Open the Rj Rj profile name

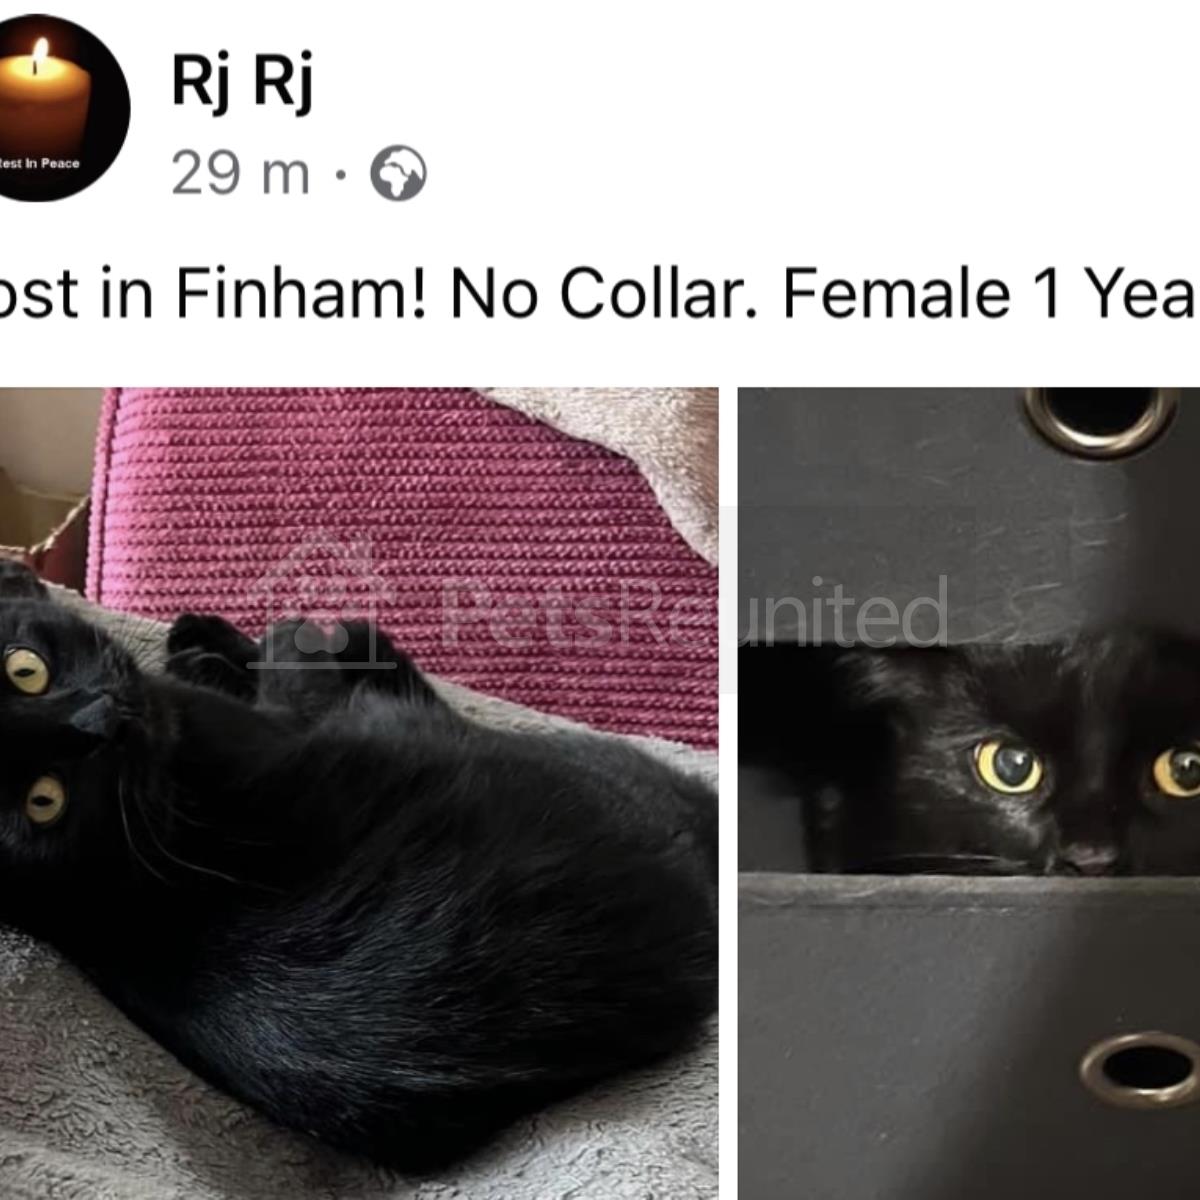tap(243, 80)
